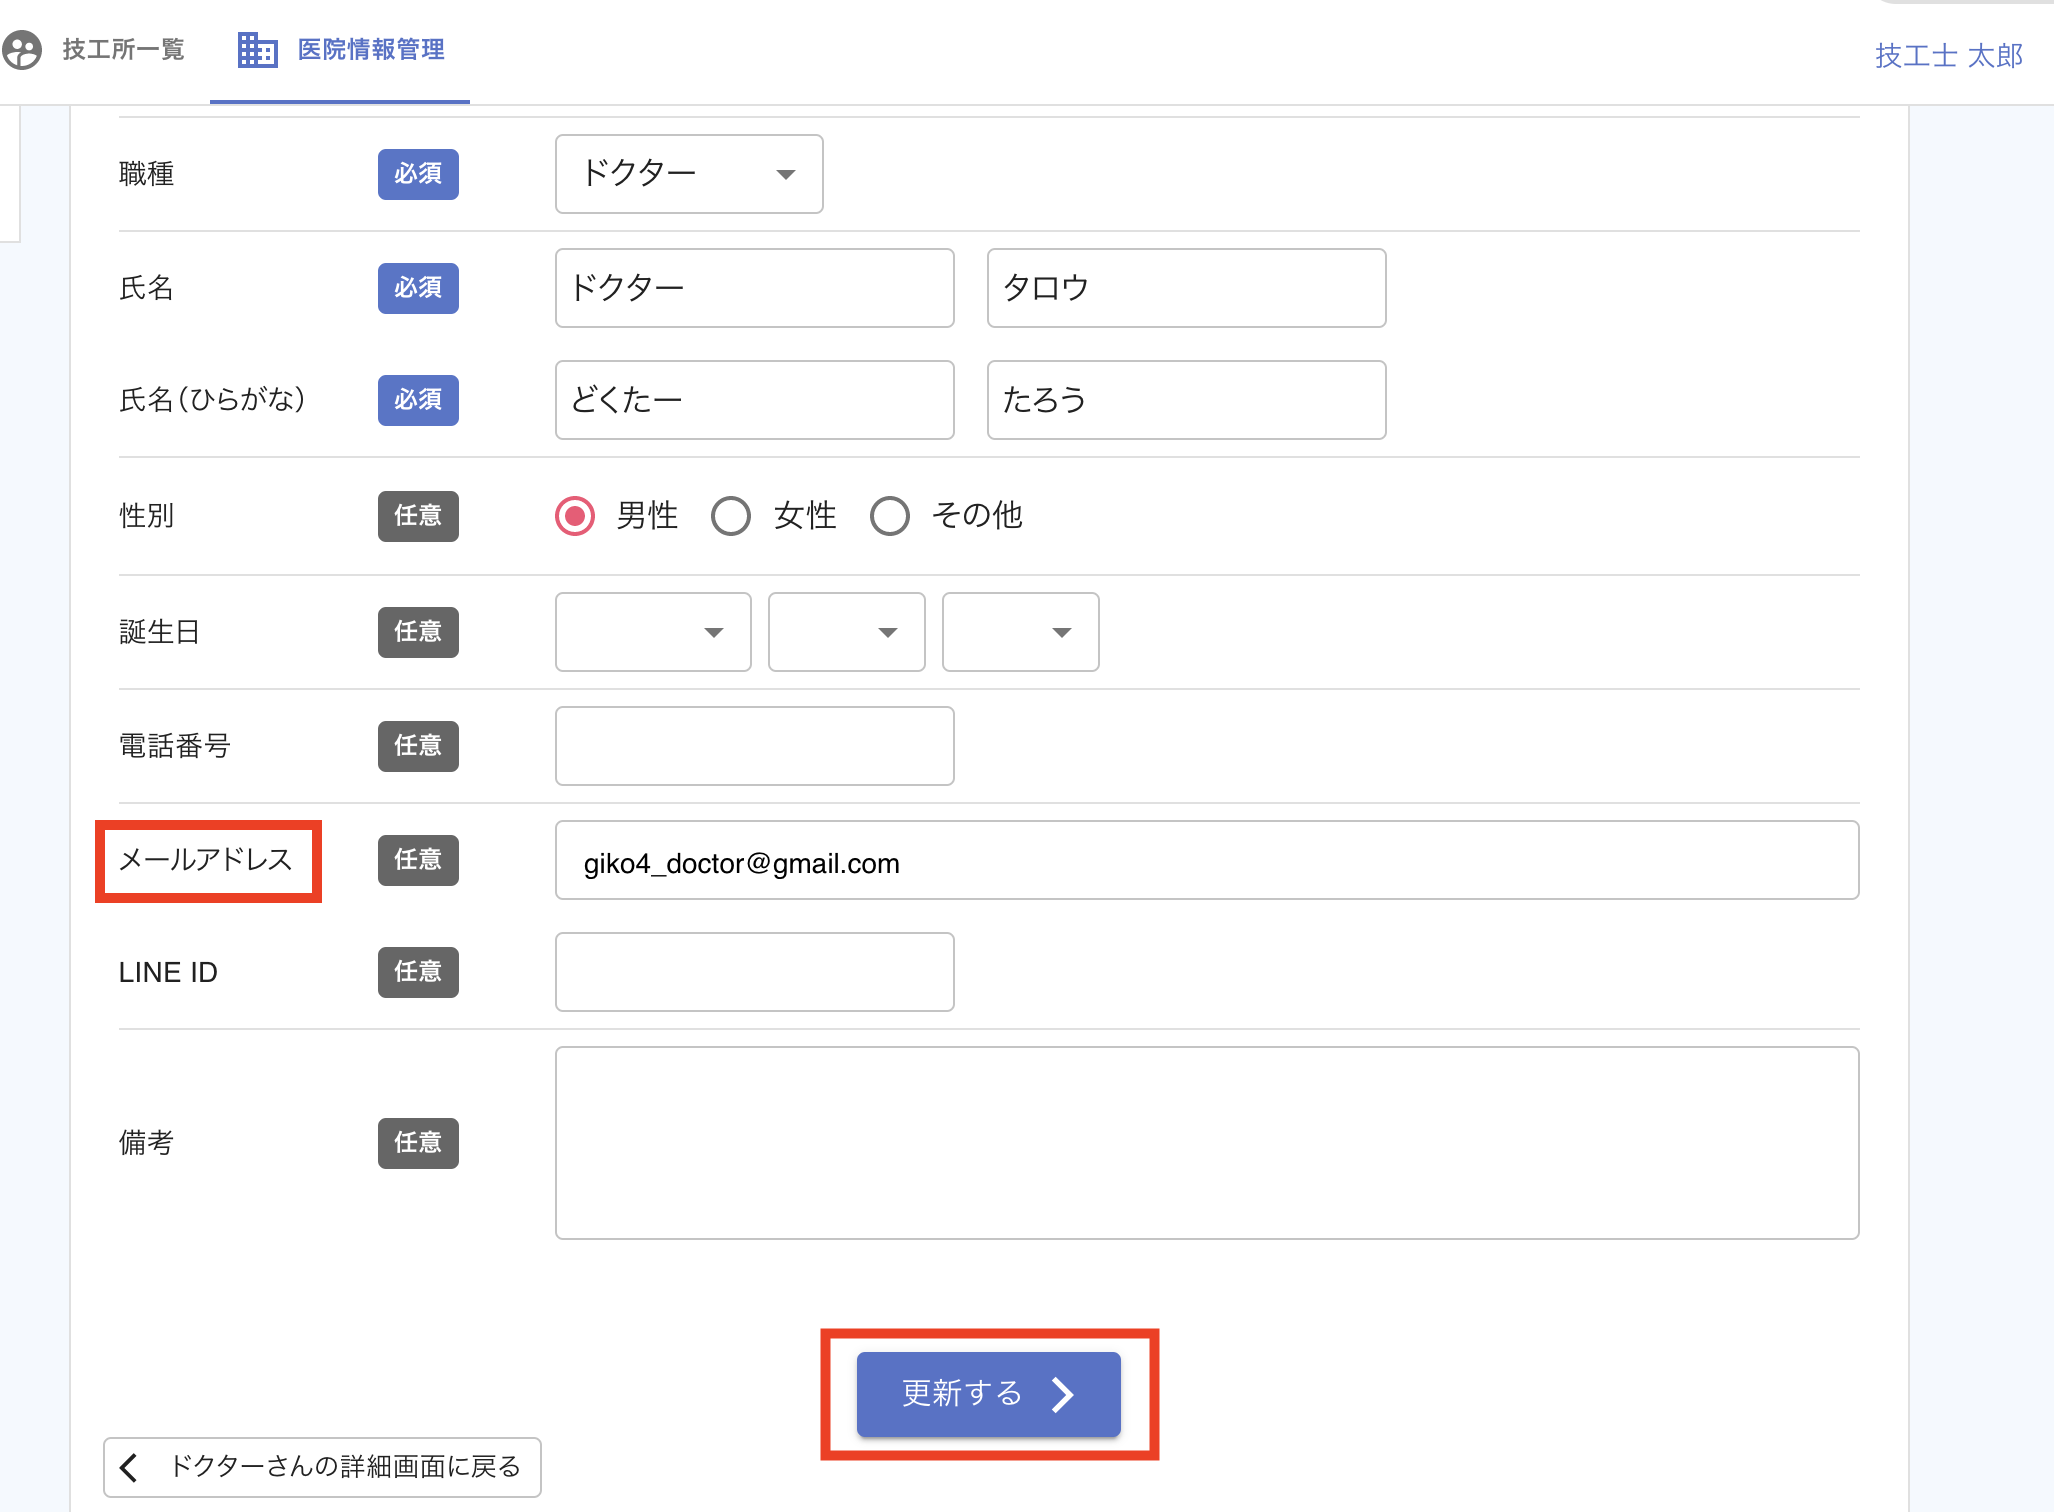This screenshot has width=2054, height=1512.
Task: Open the 職種 dropdown showing ドクター
Action: [x=689, y=174]
